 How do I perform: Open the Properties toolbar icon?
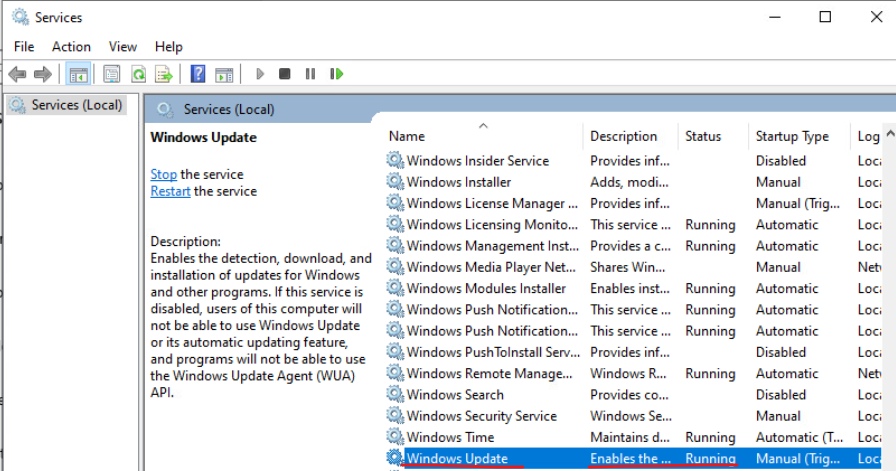point(111,74)
